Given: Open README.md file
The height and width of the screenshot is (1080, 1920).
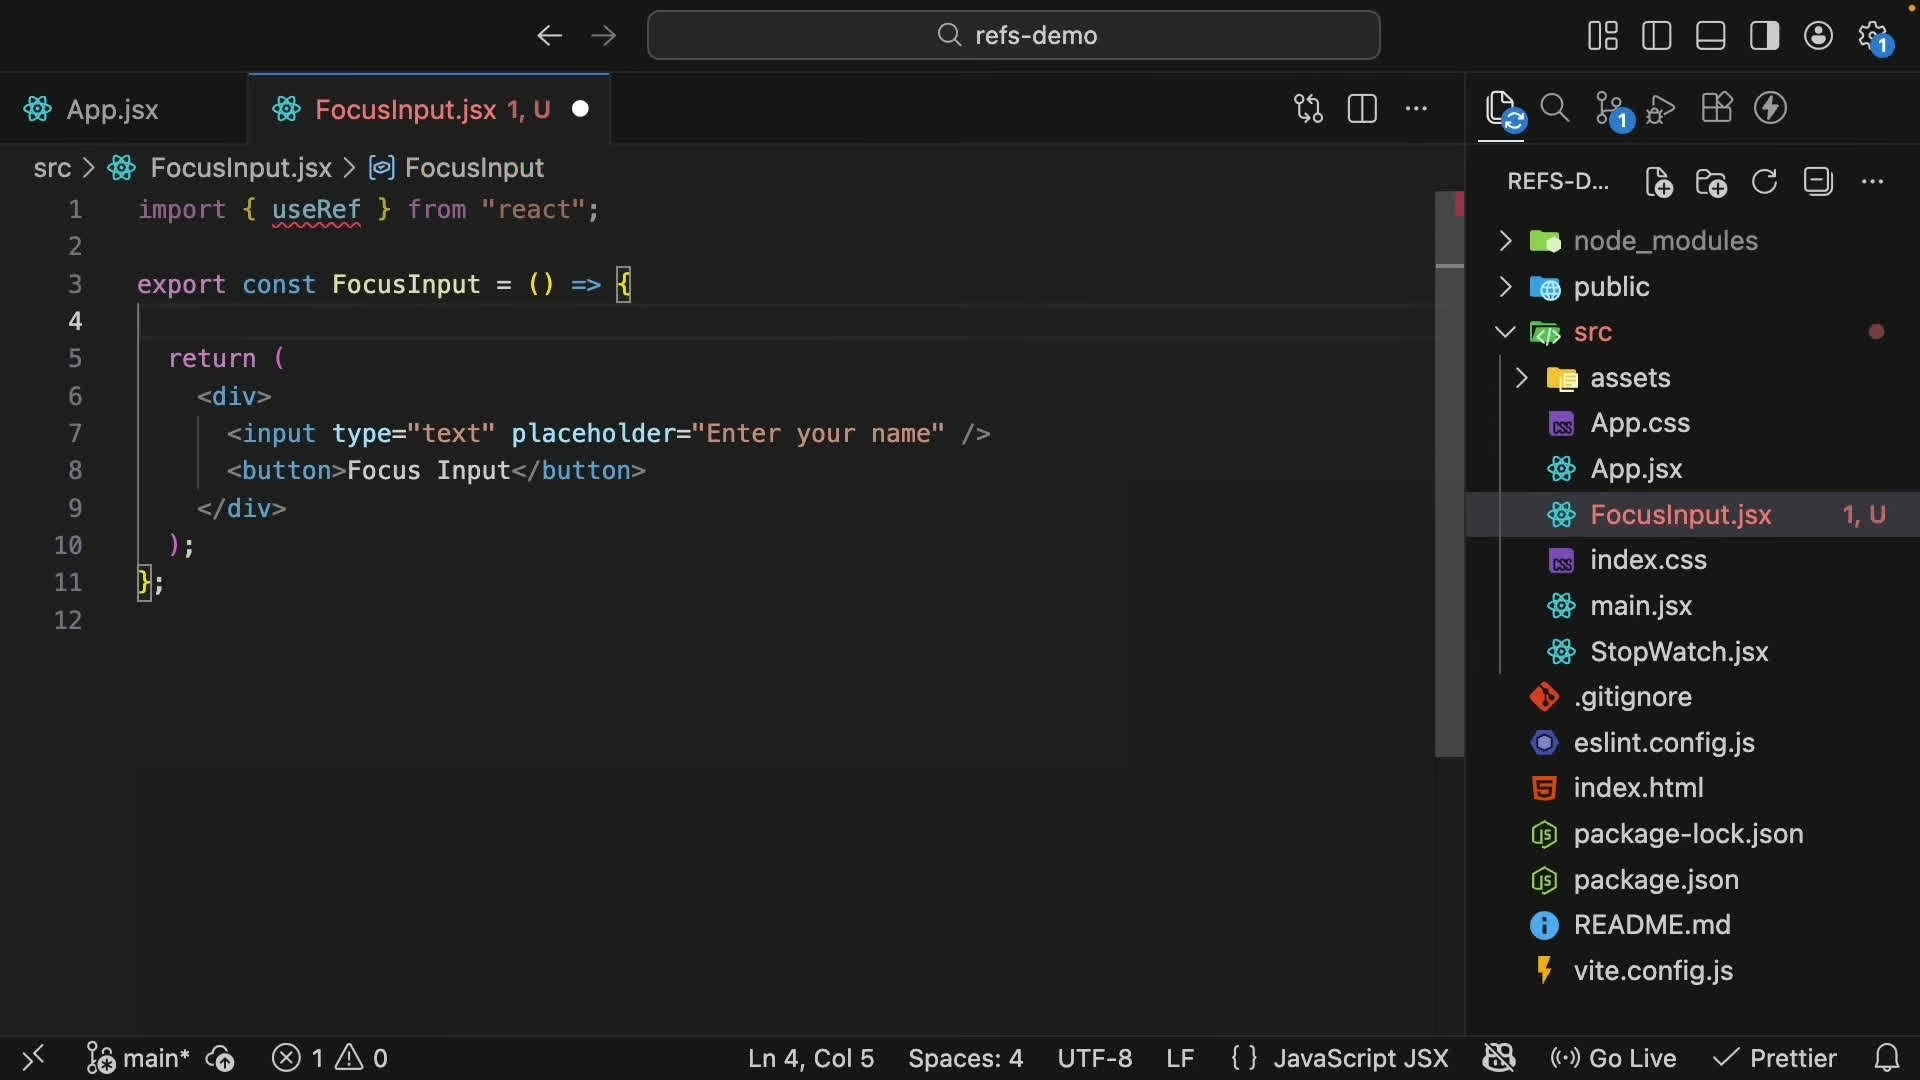Looking at the screenshot, I should tap(1693, 925).
